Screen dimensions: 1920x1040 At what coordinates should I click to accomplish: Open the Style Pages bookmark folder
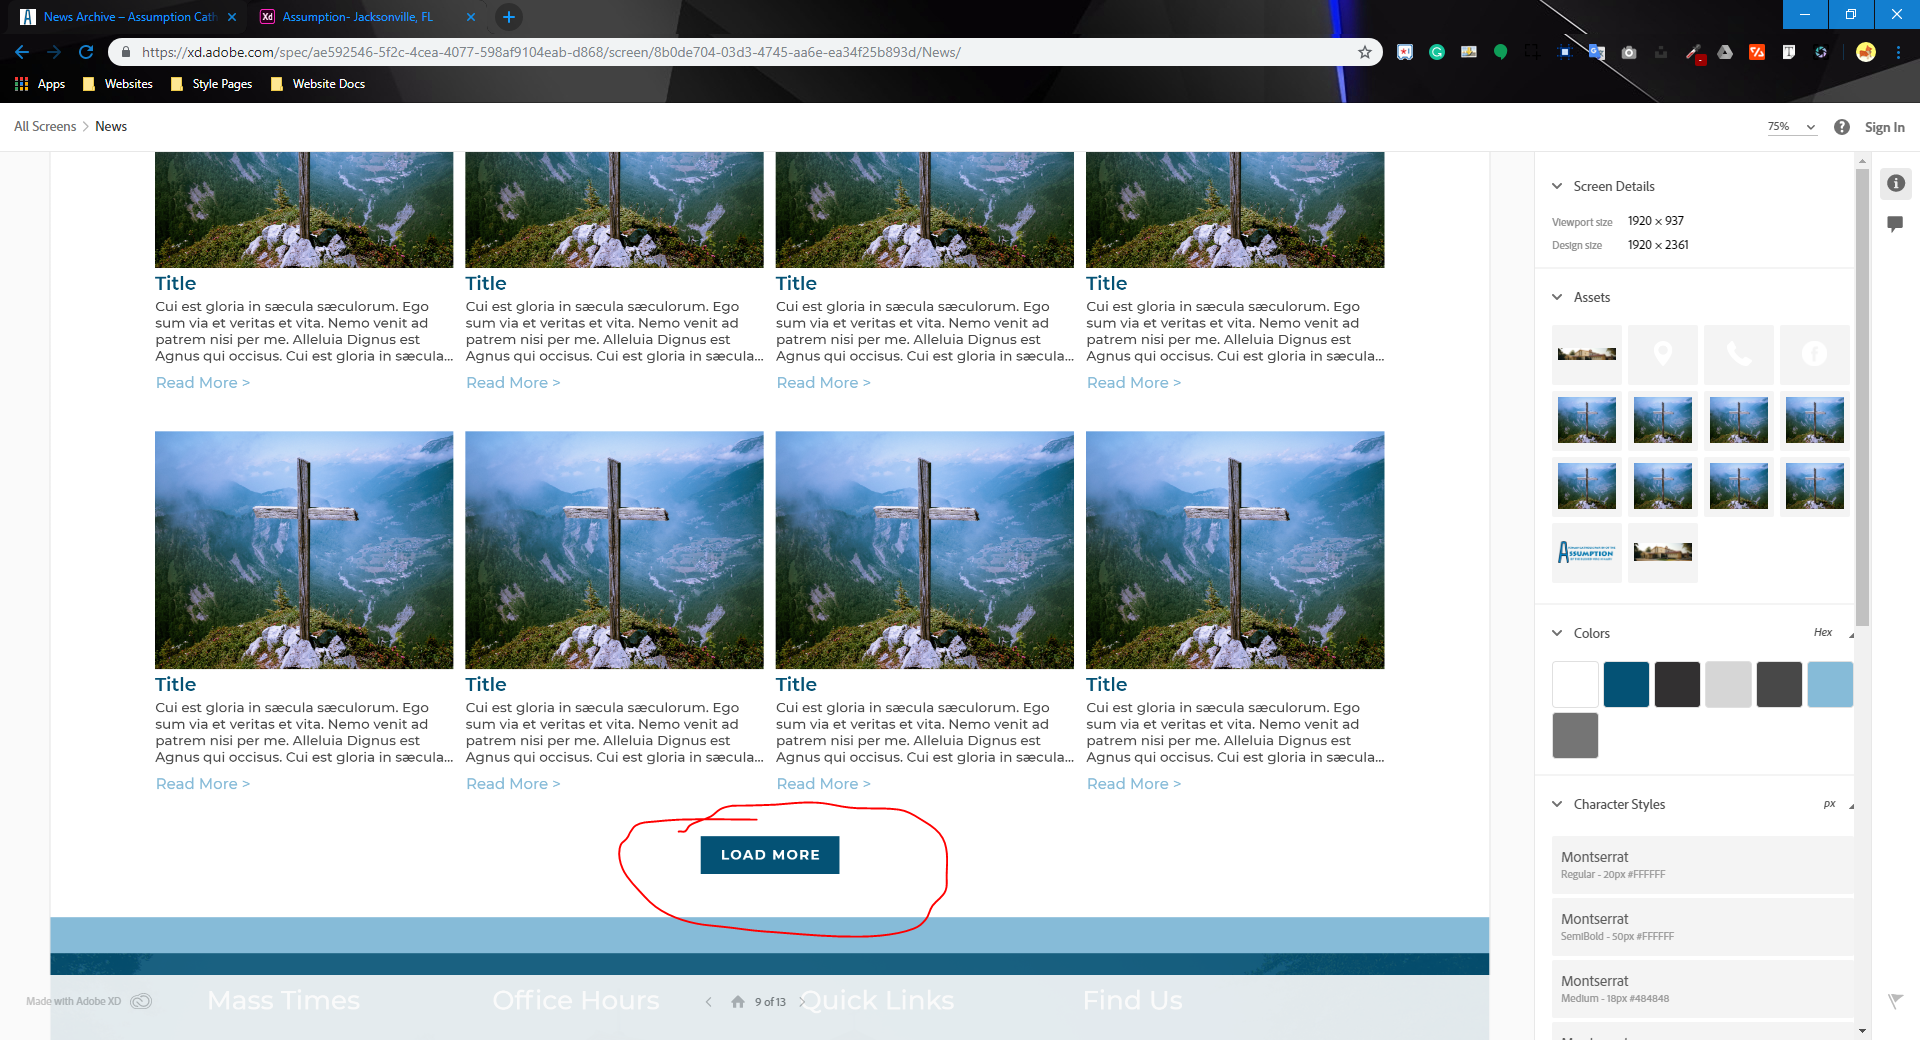211,84
